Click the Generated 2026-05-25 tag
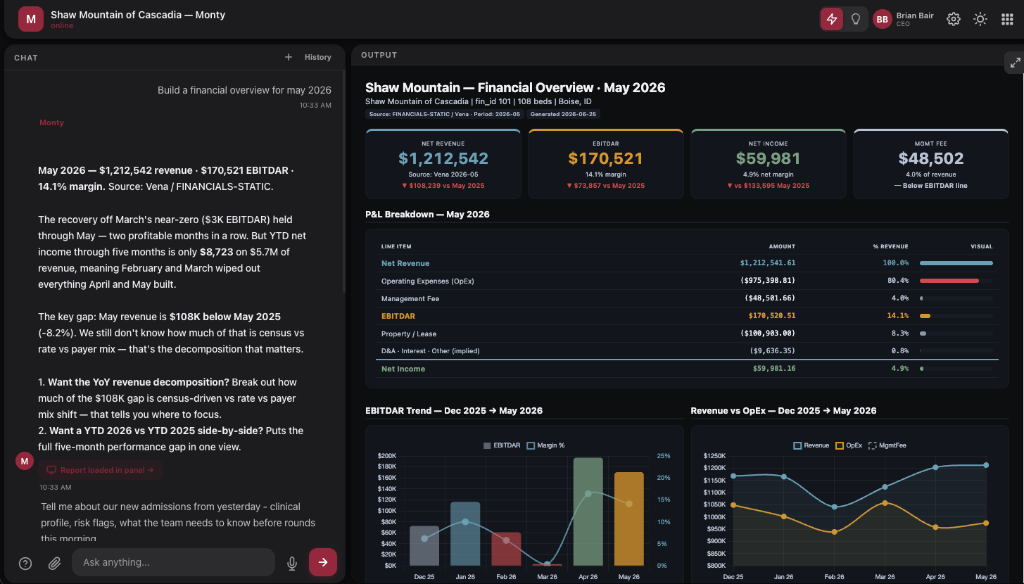This screenshot has height=584, width=1024. click(562, 114)
